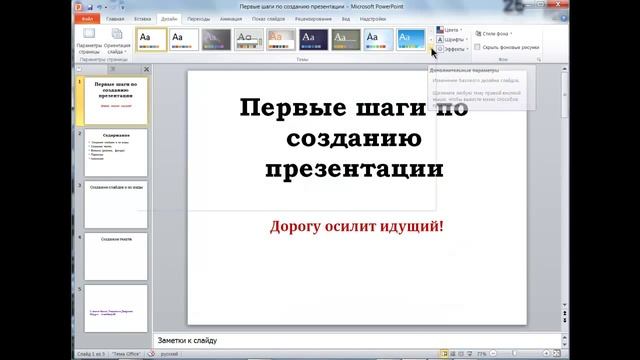
Task: Select the first white Office theme thumbnail
Action: click(151, 40)
